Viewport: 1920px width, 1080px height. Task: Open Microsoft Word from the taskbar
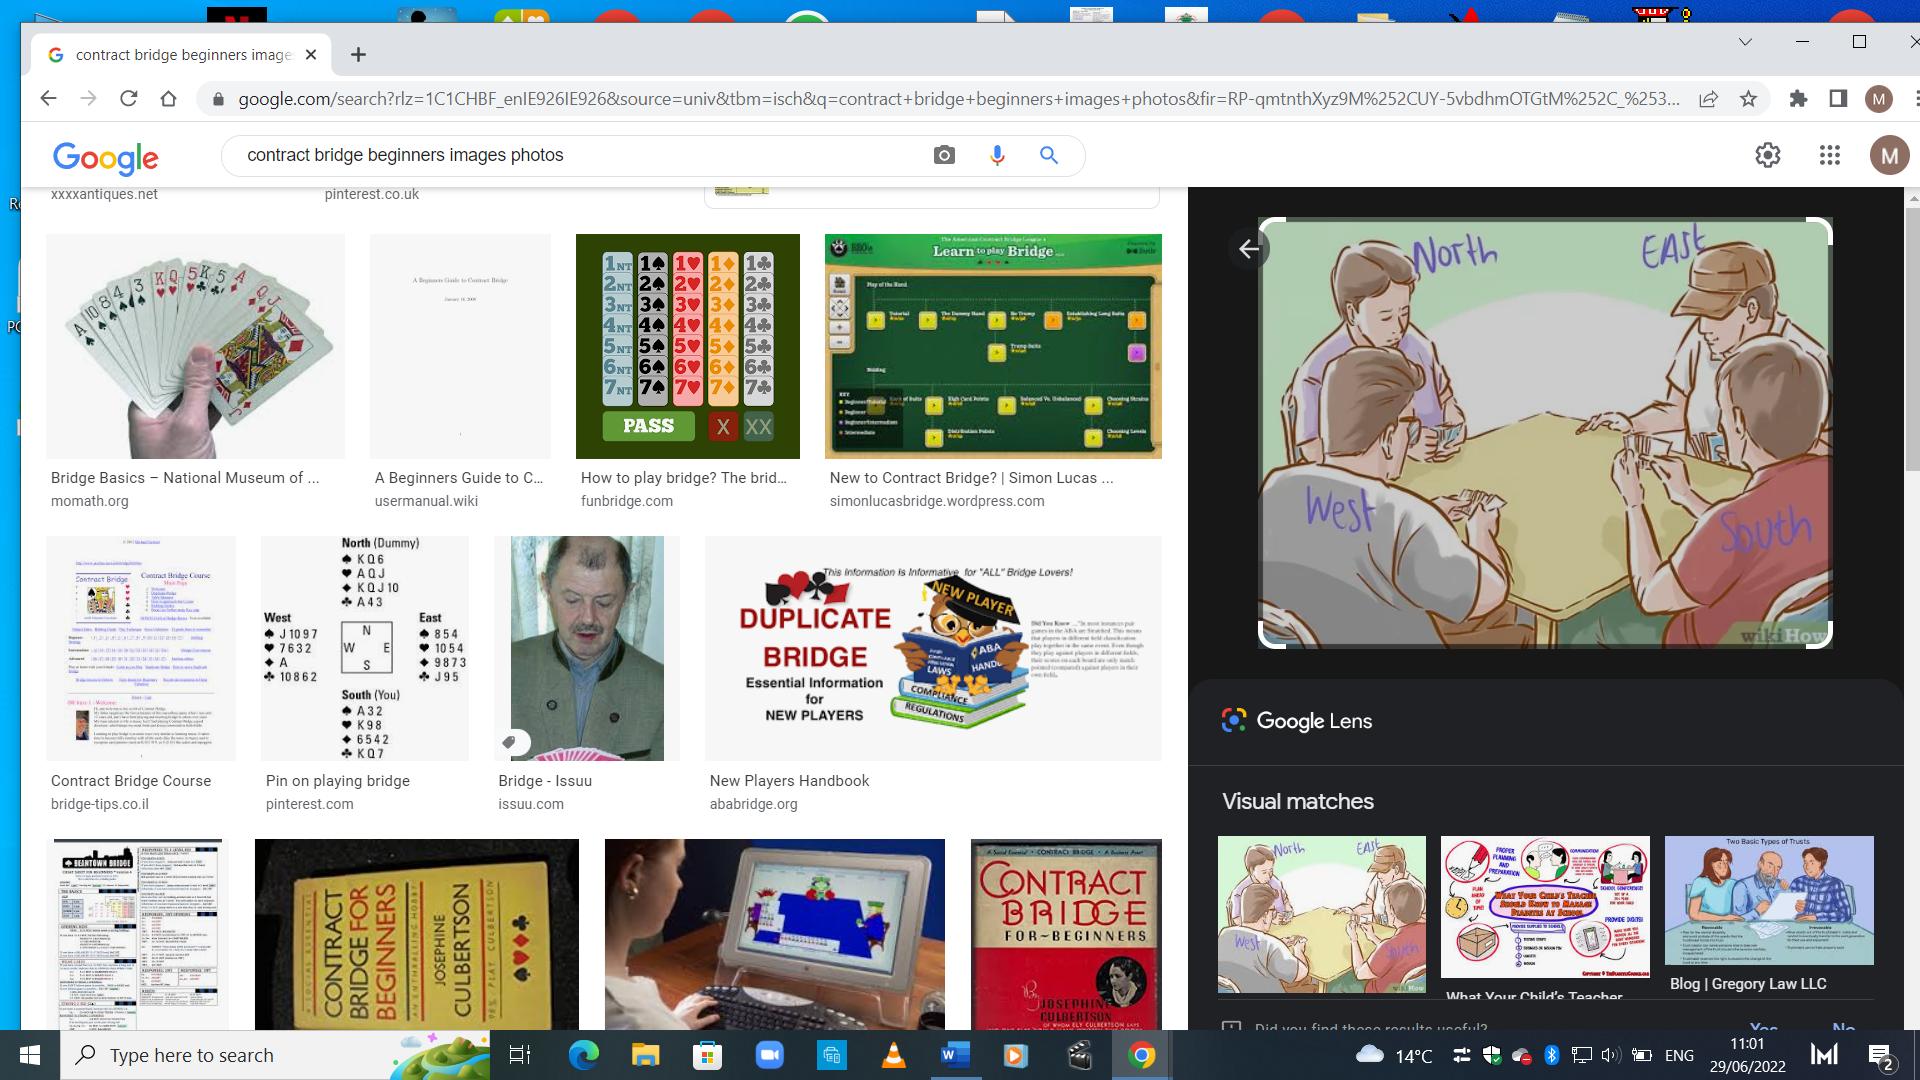click(x=955, y=1055)
